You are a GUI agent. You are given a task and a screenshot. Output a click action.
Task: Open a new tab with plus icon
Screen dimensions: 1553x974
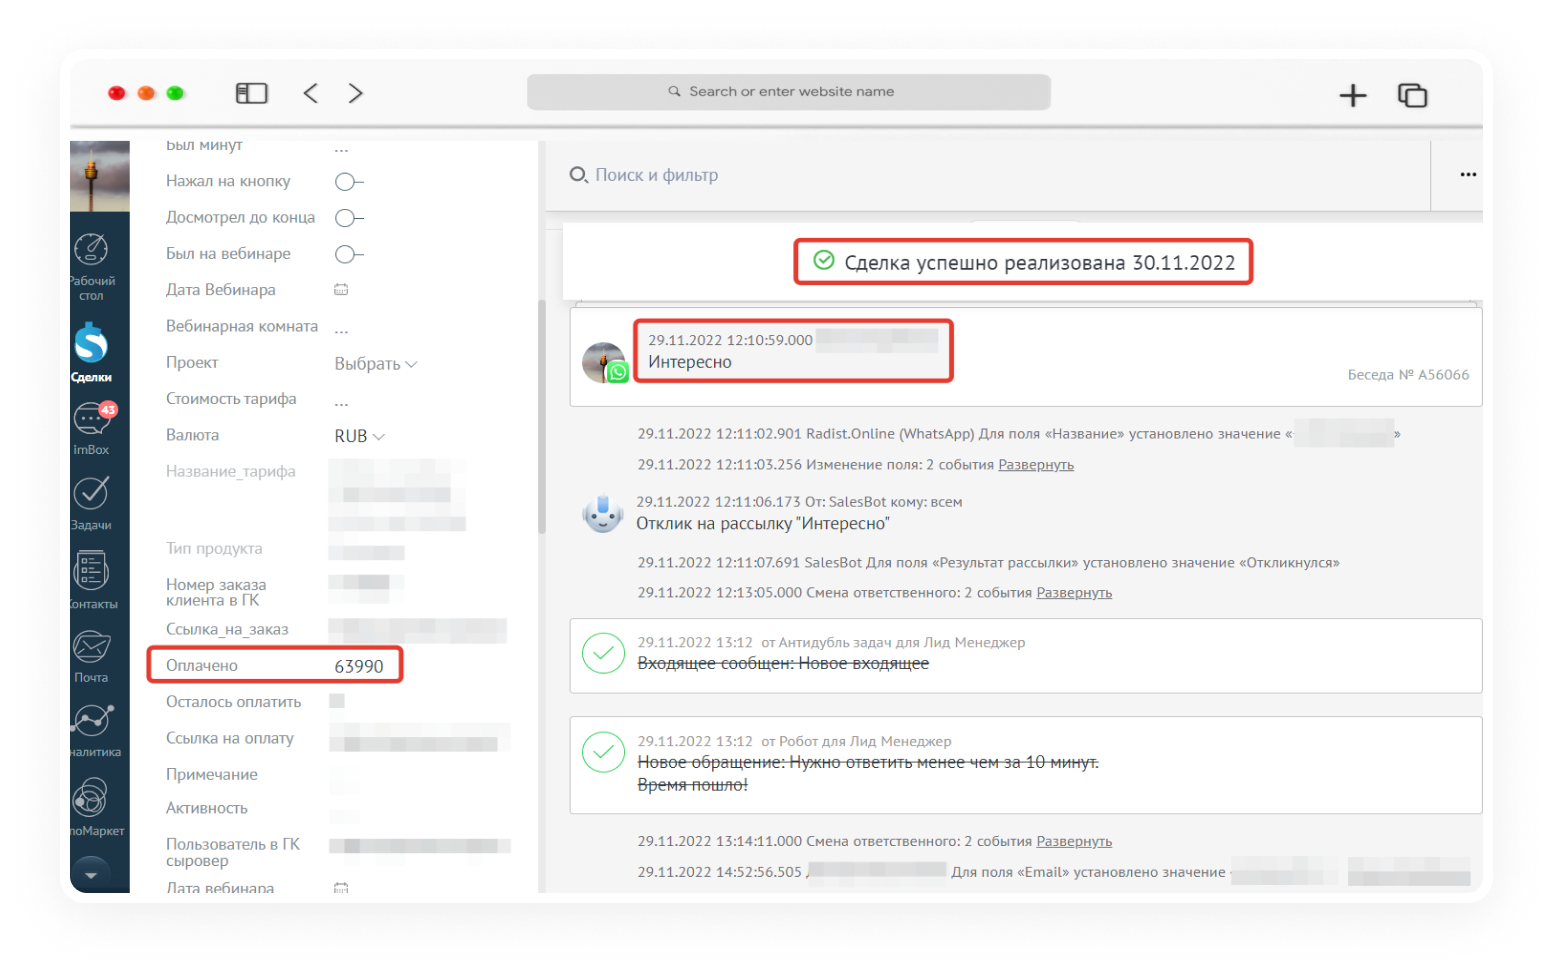(1352, 95)
